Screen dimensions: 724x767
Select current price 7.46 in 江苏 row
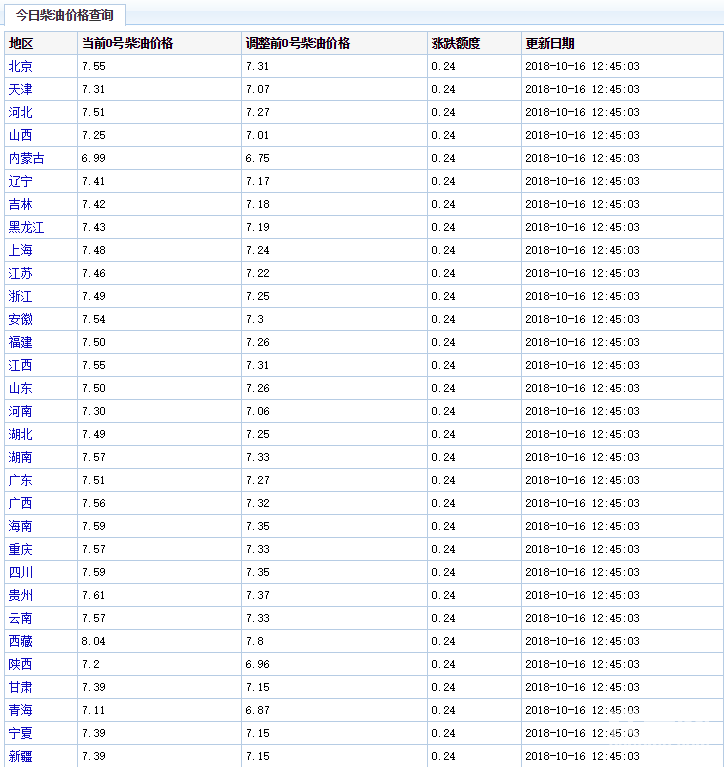(x=93, y=273)
